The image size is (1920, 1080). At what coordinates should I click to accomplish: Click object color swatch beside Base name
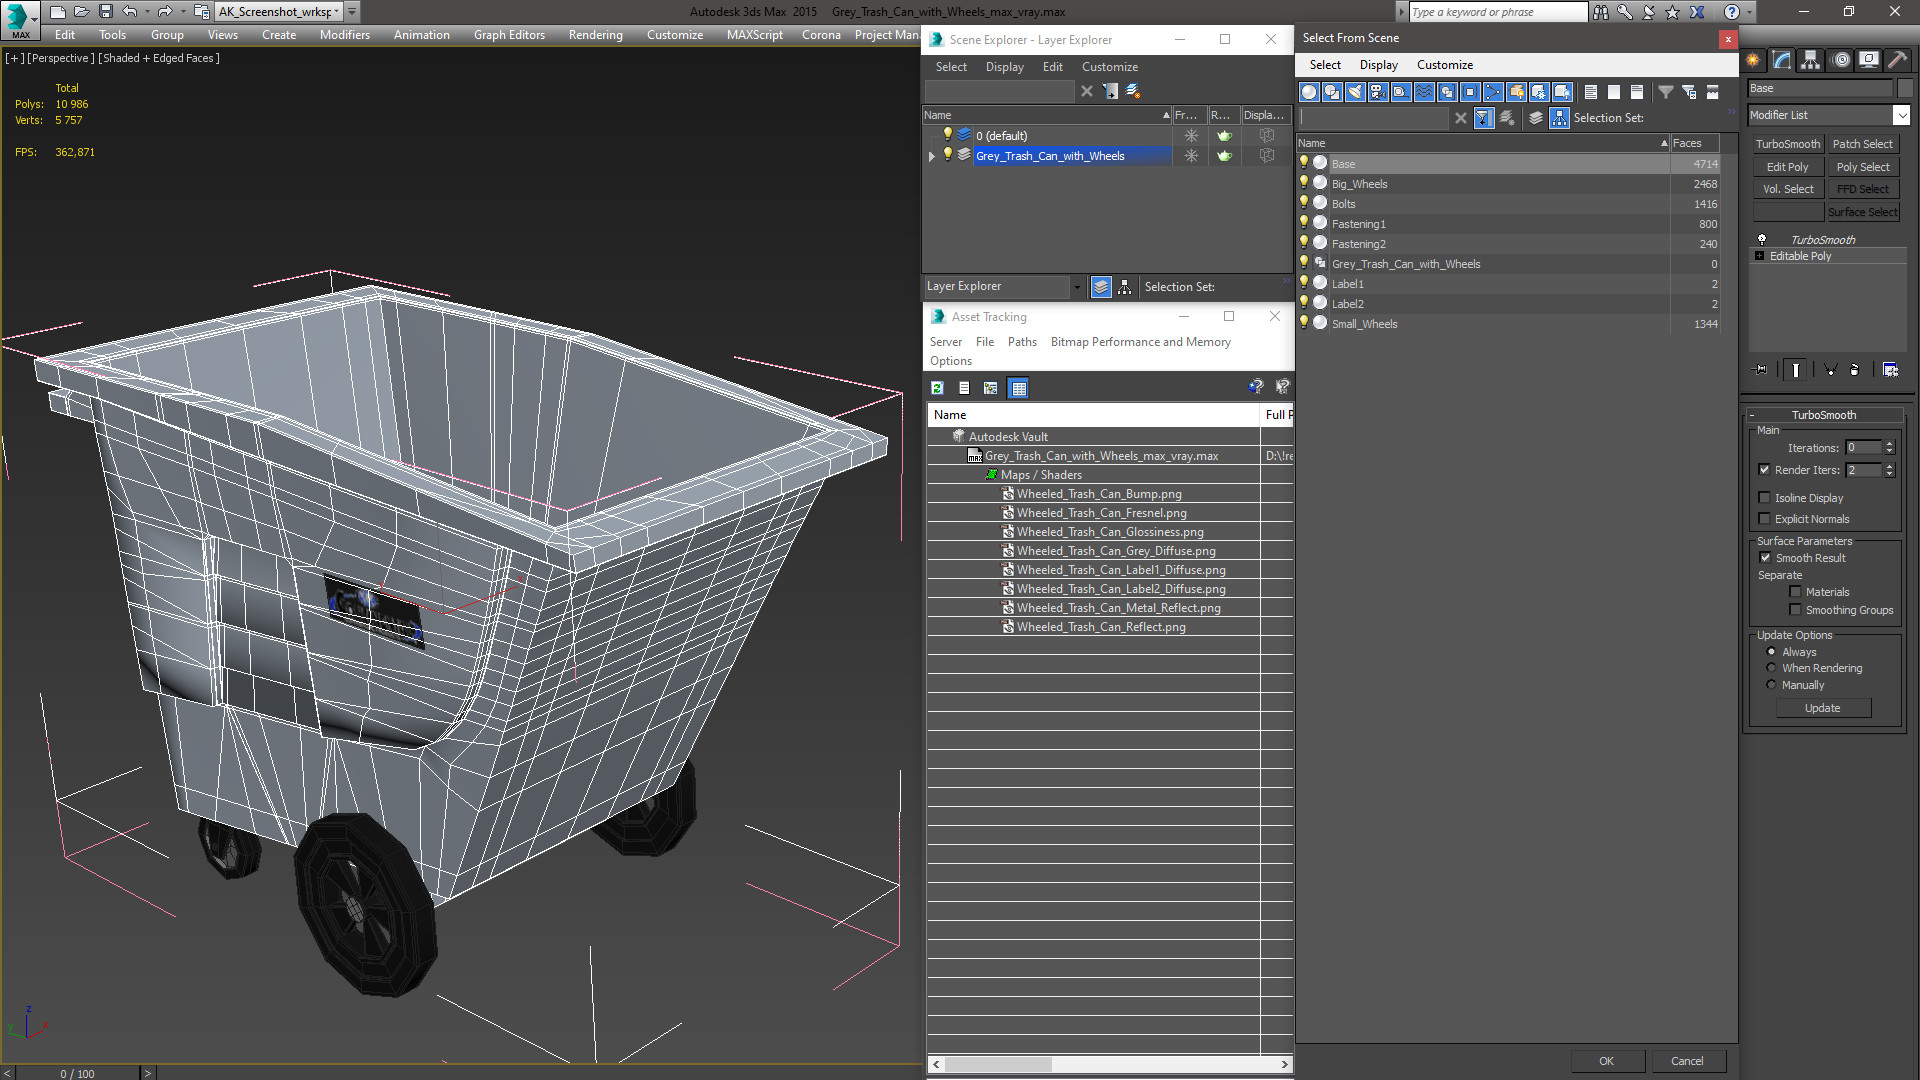pos(1904,88)
